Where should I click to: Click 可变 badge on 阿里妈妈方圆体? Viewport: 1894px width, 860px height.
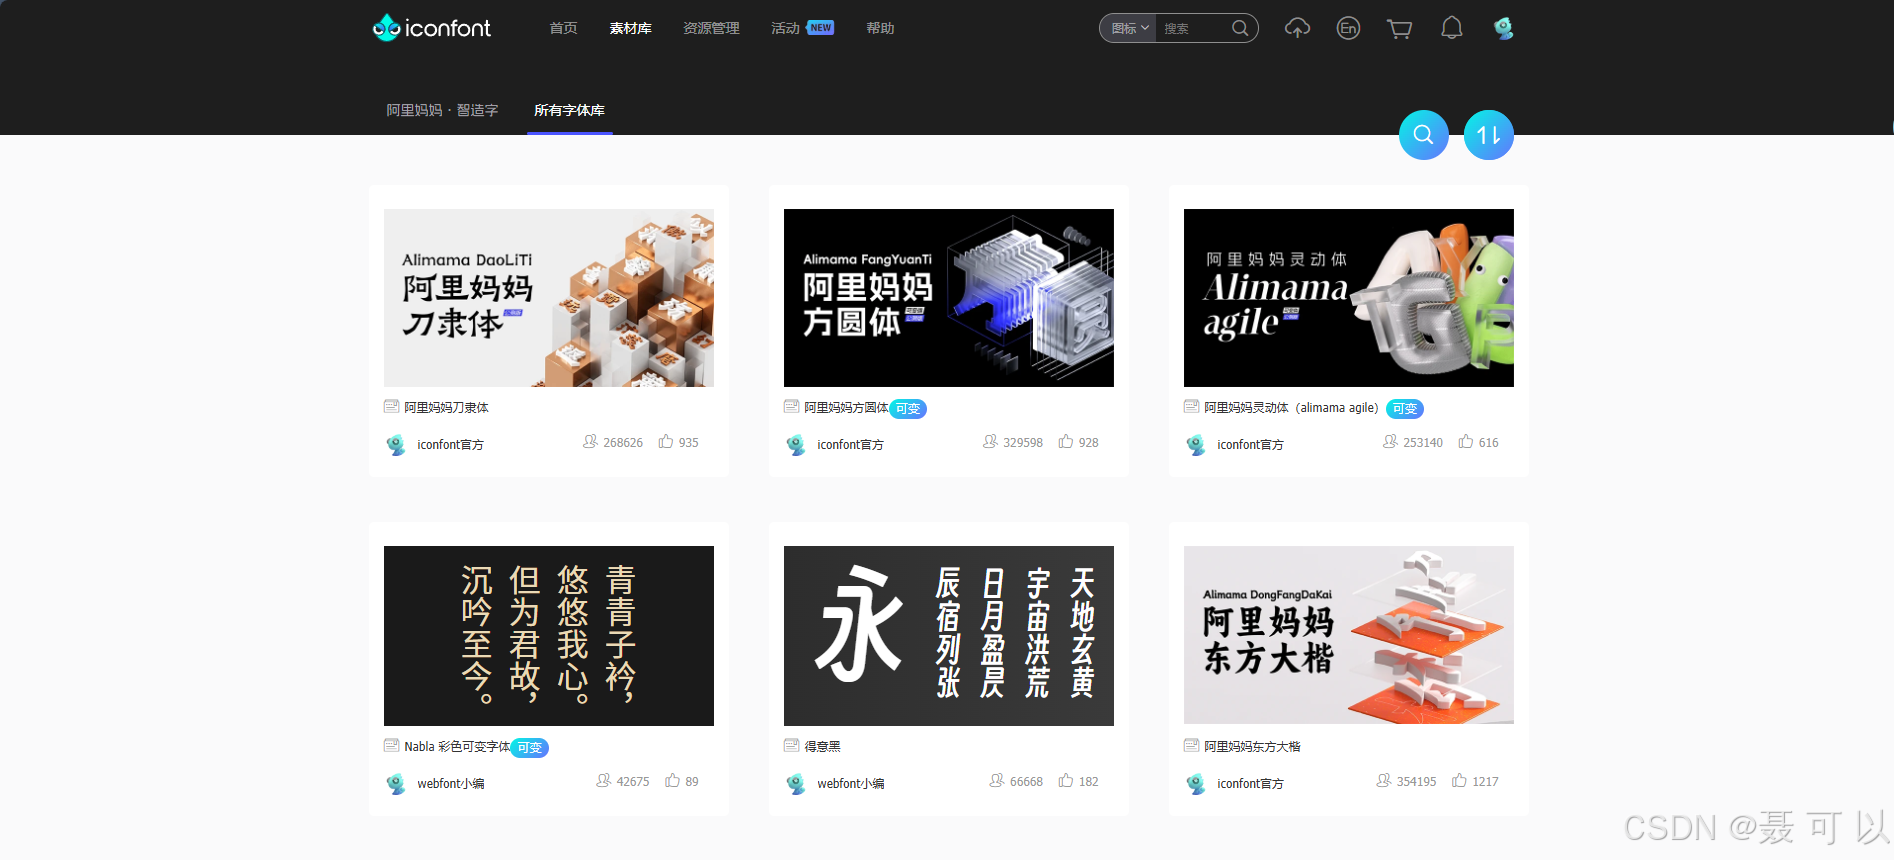tap(908, 409)
